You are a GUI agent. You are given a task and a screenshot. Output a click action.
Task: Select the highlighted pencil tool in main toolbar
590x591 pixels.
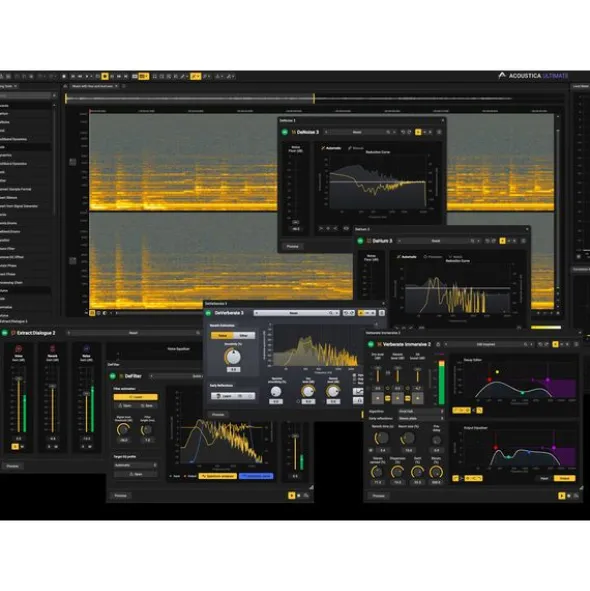[195, 77]
